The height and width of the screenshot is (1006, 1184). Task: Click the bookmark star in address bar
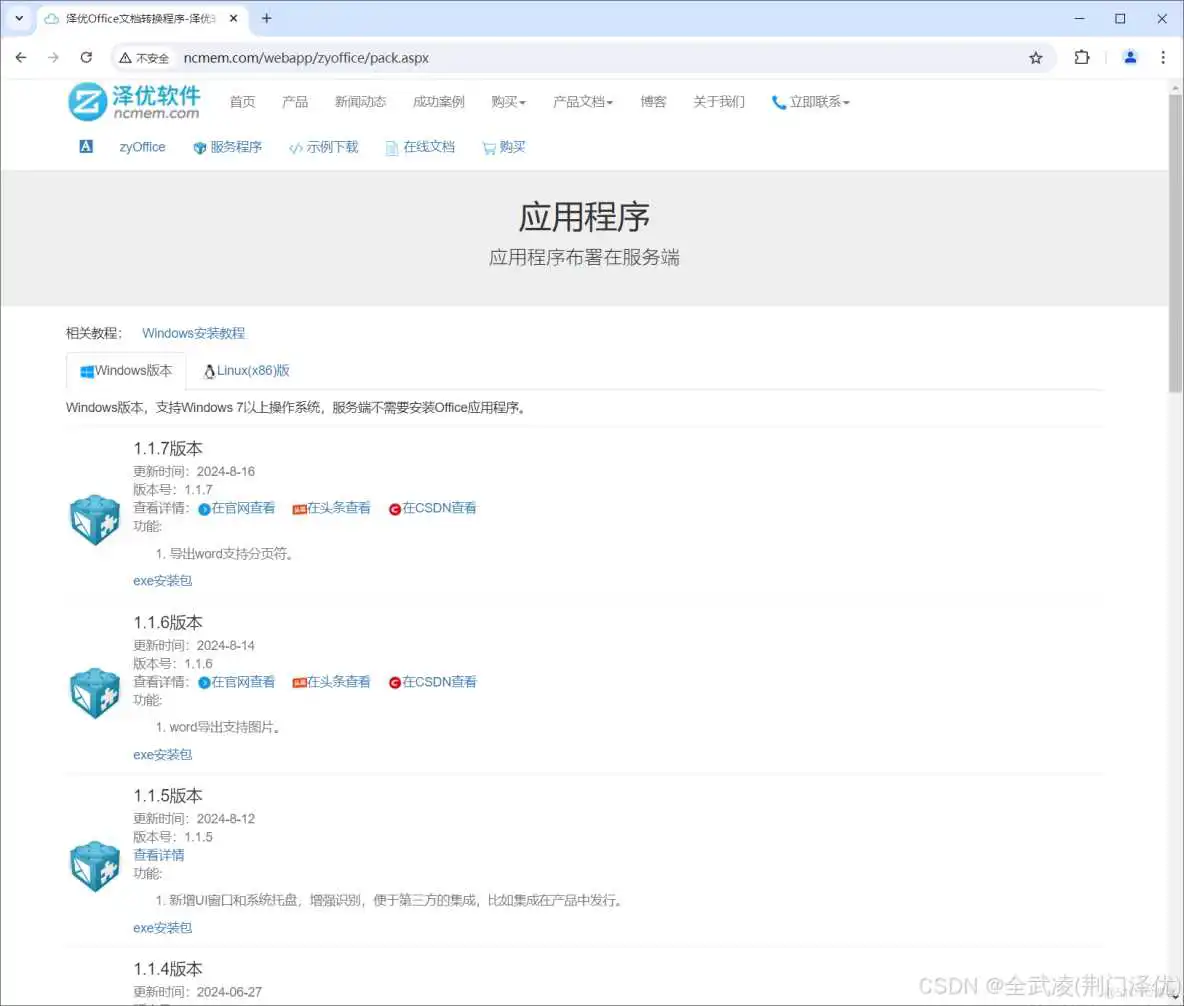pyautogui.click(x=1036, y=57)
